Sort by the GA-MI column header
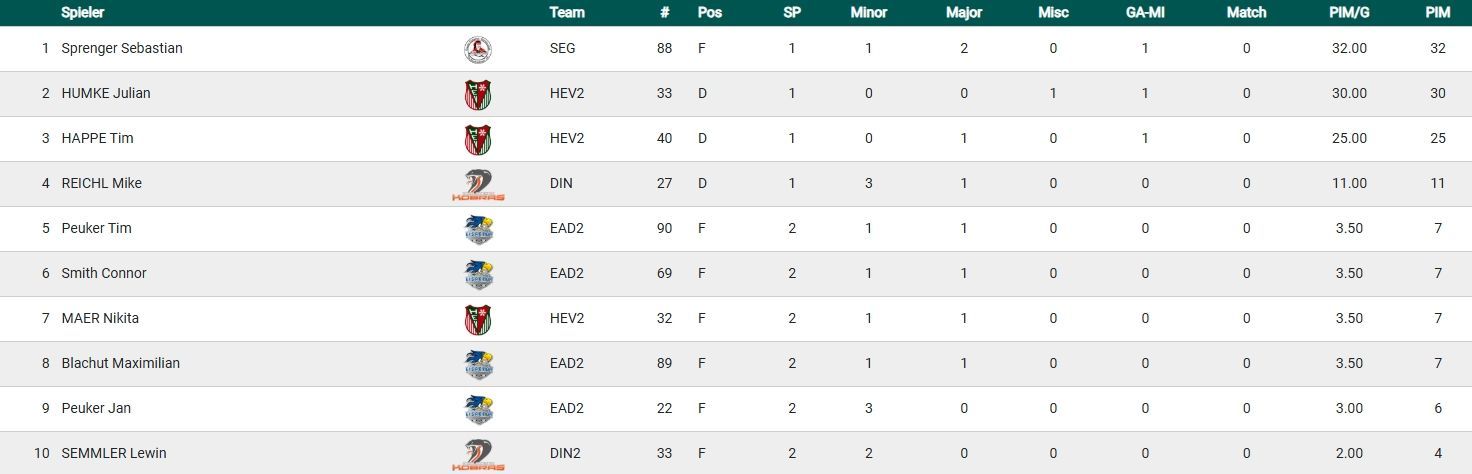 1145,13
